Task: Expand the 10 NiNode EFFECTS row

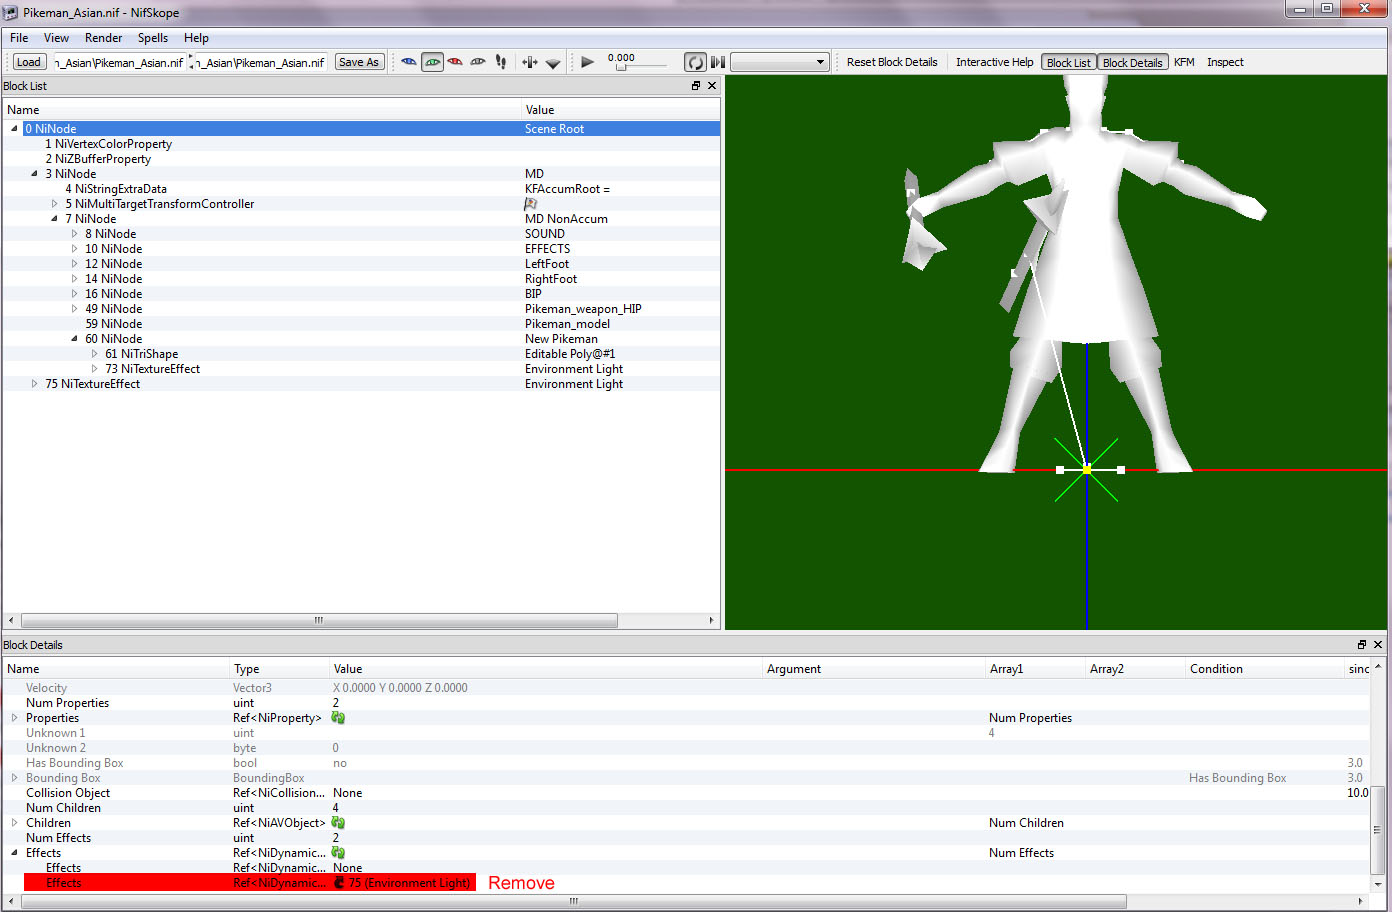Action: pyautogui.click(x=74, y=249)
